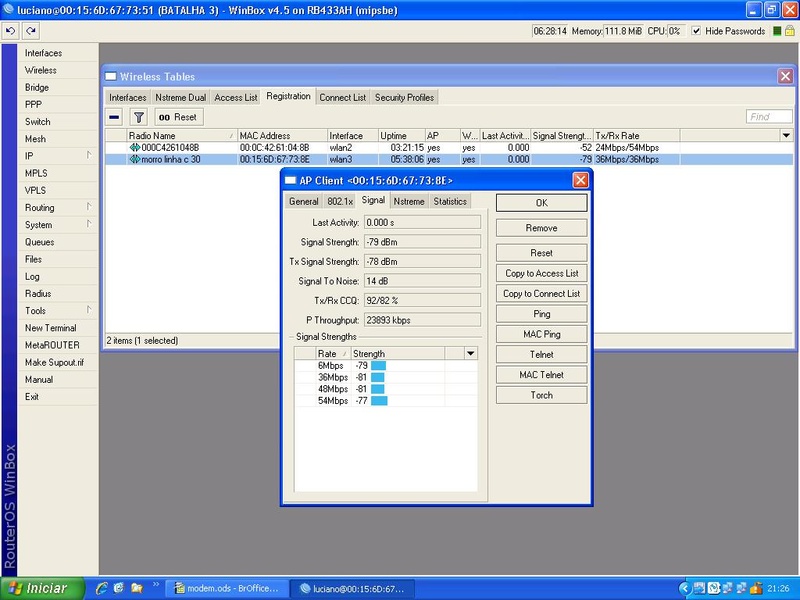Open the folder icon in quick launch
This screenshot has height=600, width=800.
click(x=137, y=588)
